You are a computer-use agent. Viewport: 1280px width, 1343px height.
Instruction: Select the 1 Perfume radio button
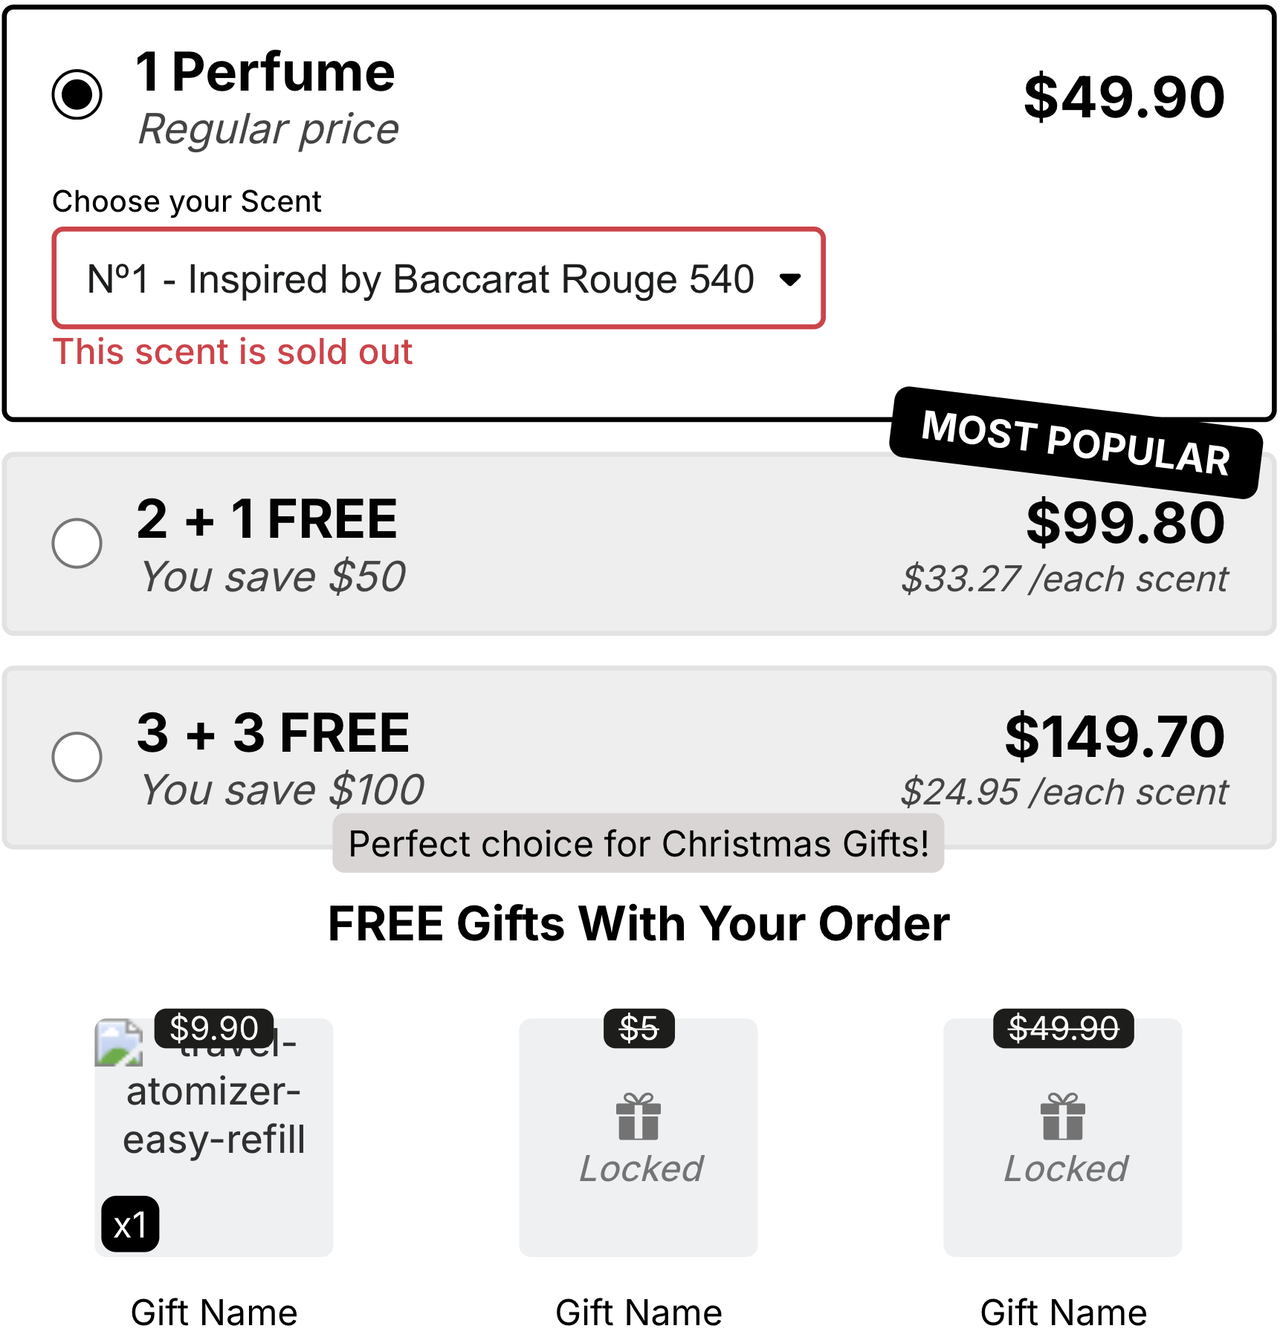tap(77, 95)
